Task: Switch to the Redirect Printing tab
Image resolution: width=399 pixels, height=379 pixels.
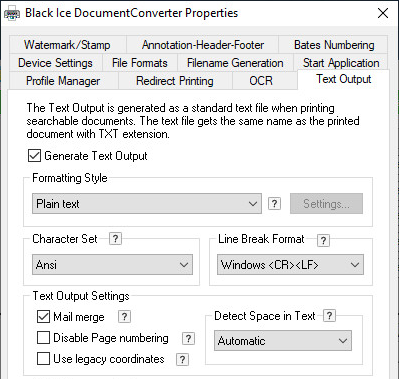Action: [x=175, y=81]
